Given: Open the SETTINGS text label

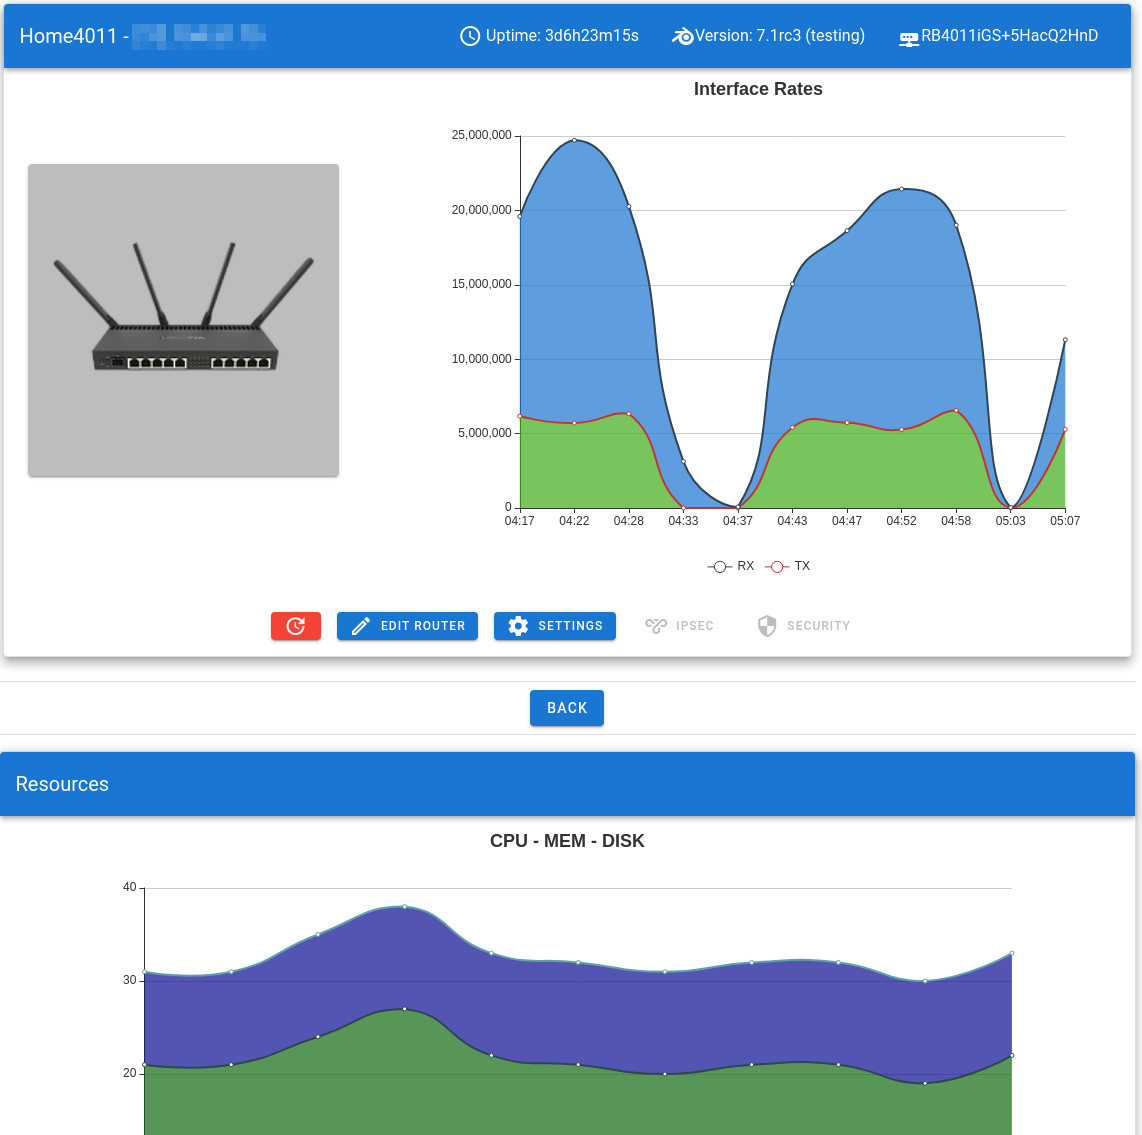Looking at the screenshot, I should point(570,626).
